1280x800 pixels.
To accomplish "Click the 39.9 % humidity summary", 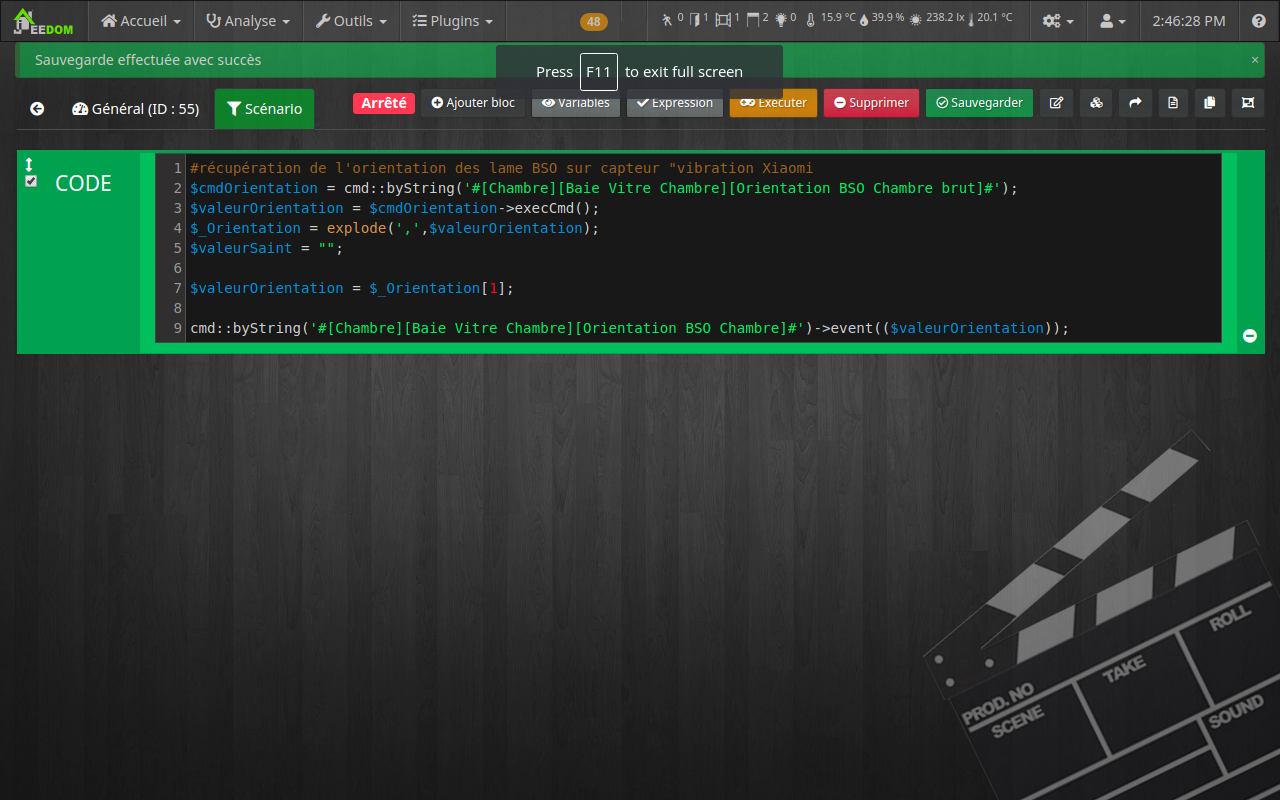I will point(882,19).
